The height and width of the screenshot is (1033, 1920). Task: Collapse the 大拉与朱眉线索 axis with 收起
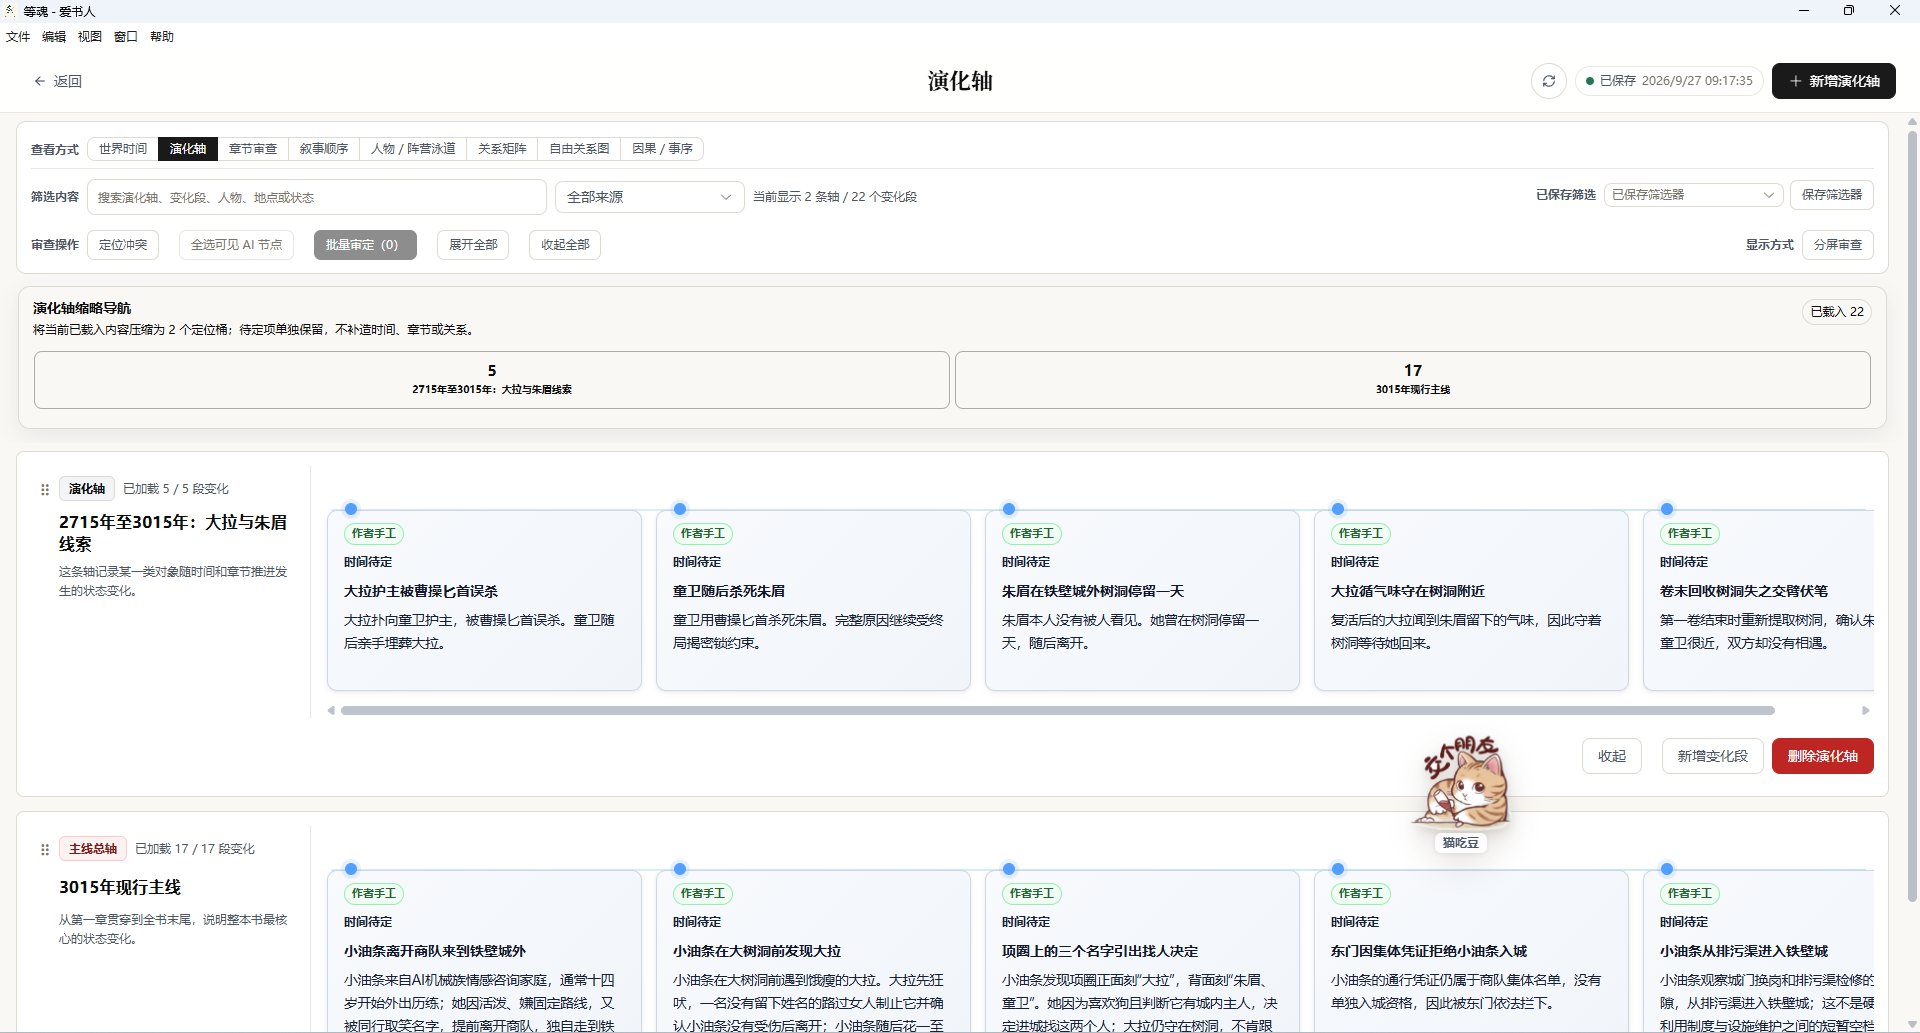coord(1612,756)
